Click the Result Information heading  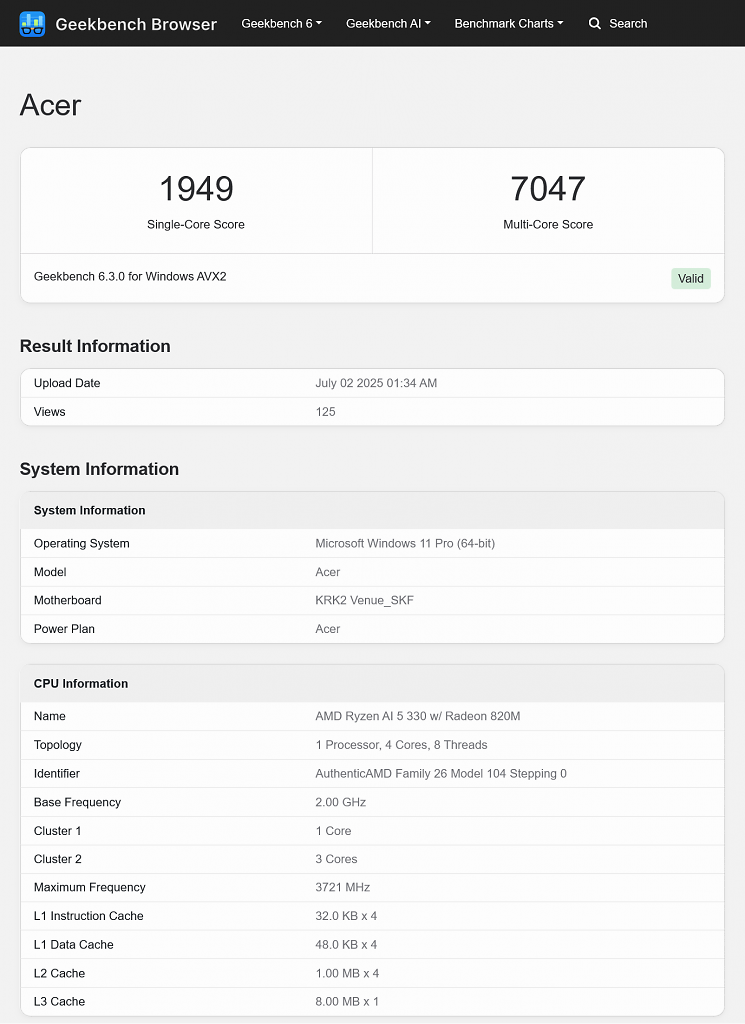95,346
